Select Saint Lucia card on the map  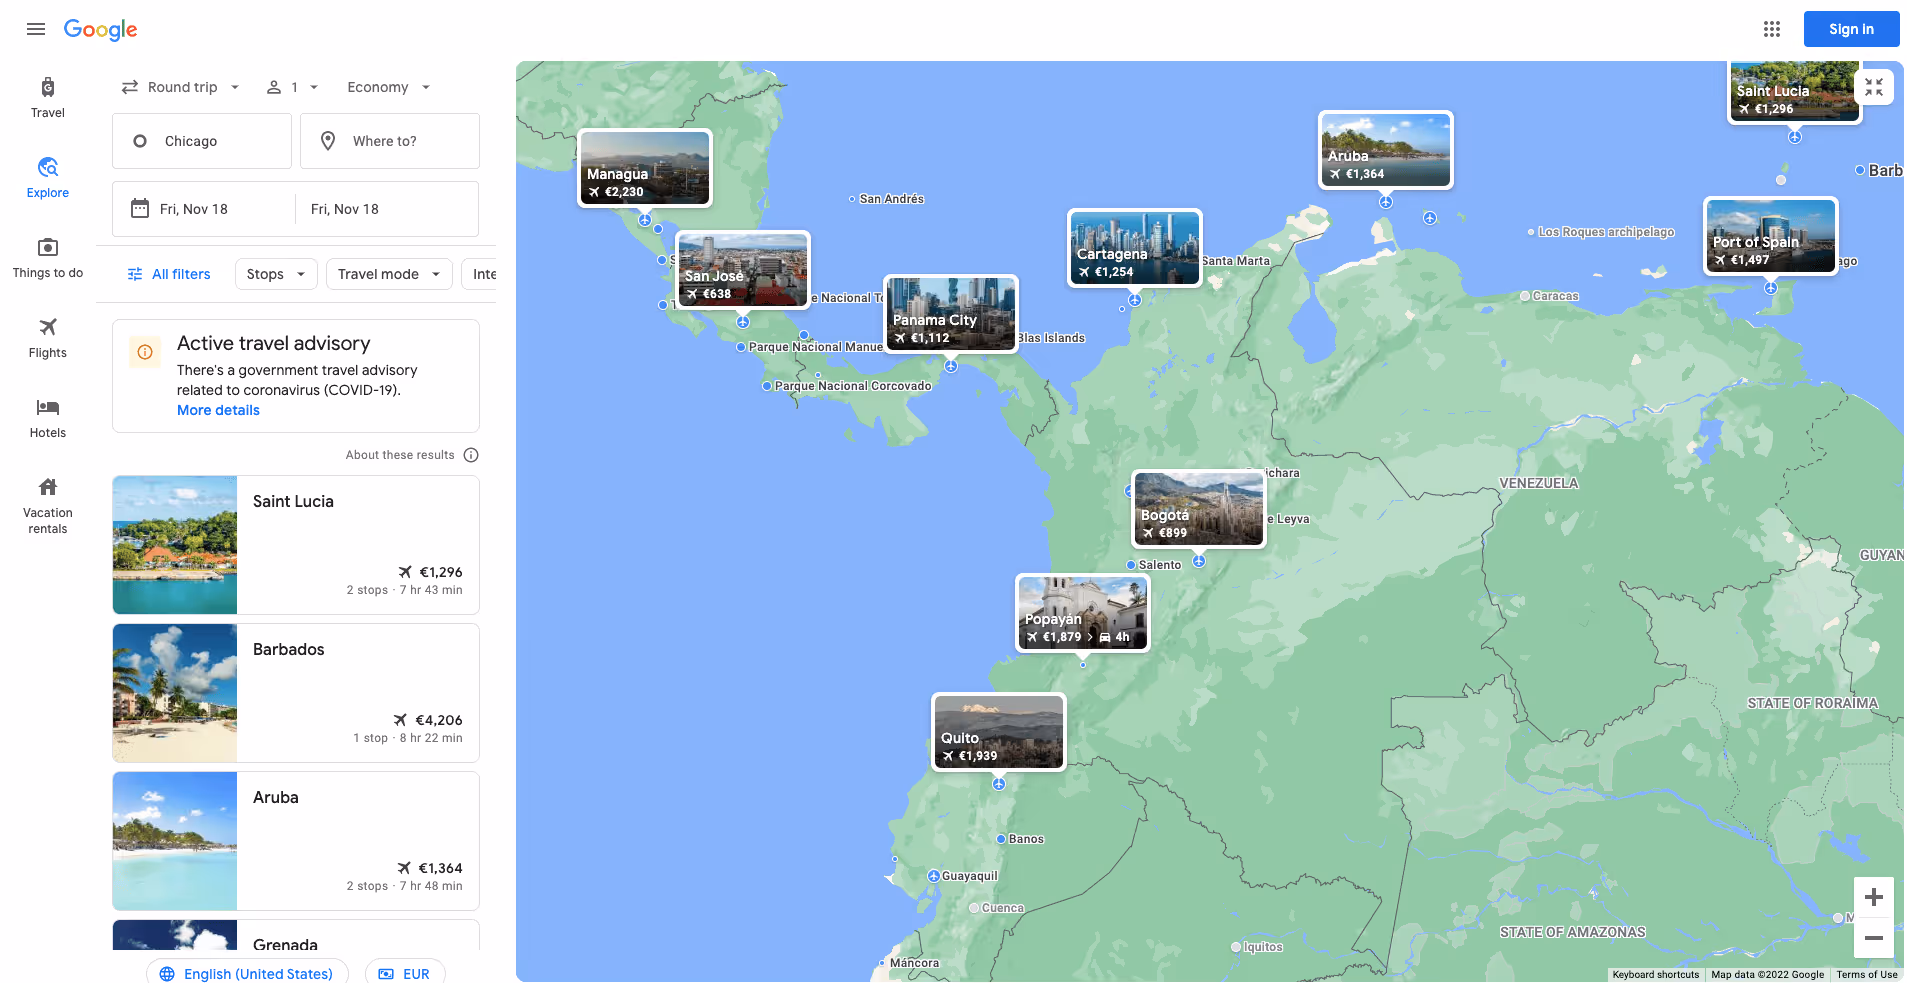click(x=1795, y=92)
